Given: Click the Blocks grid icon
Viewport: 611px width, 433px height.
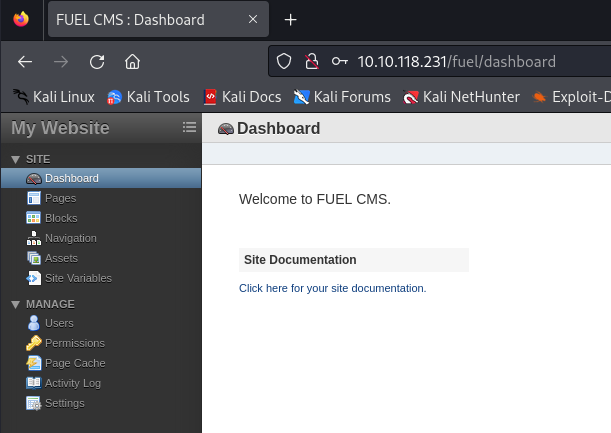Looking at the screenshot, I should click(34, 218).
